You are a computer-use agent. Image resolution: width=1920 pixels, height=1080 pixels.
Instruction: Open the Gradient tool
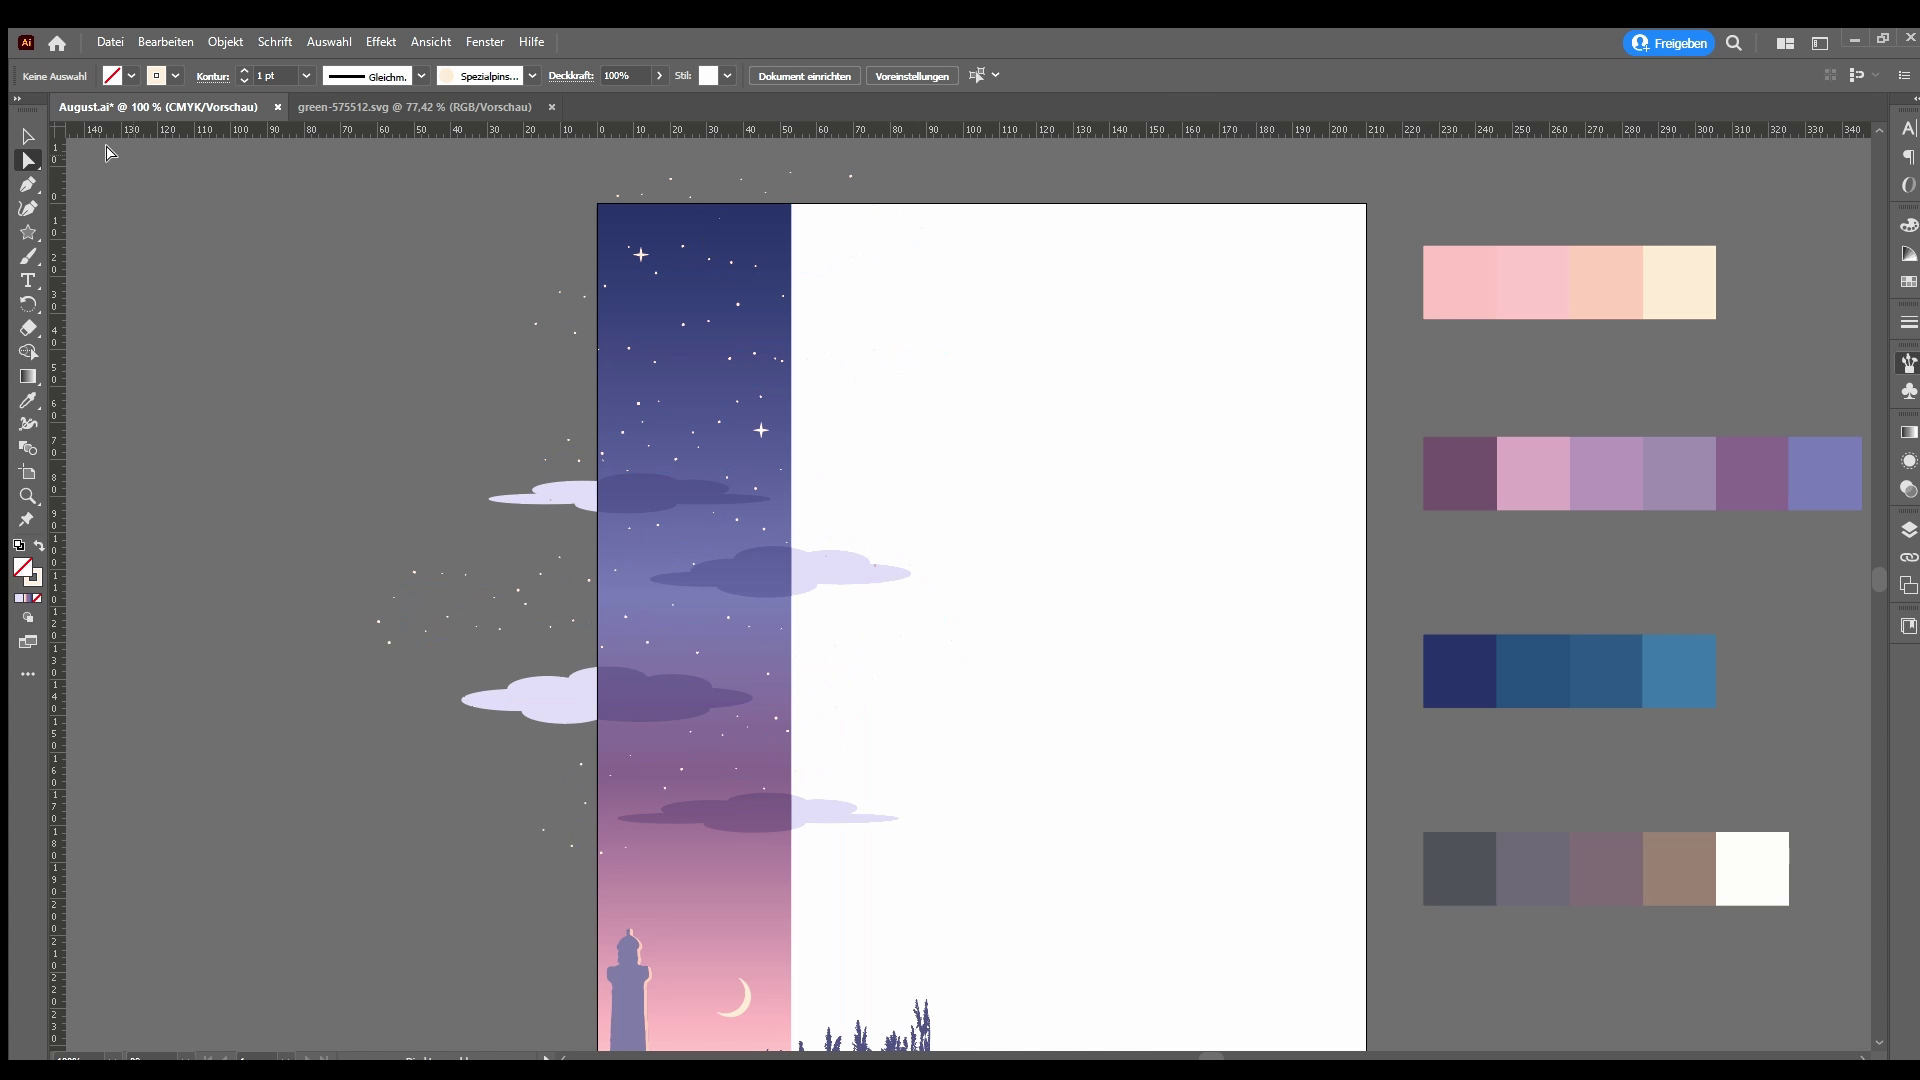pos(27,376)
